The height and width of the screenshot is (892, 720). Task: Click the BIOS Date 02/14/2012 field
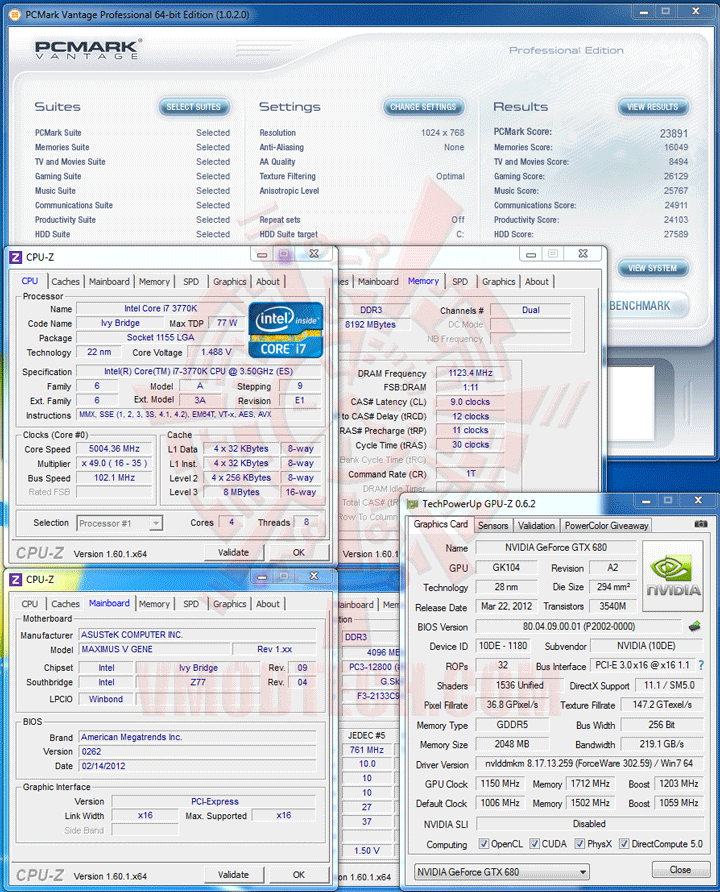tap(197, 766)
